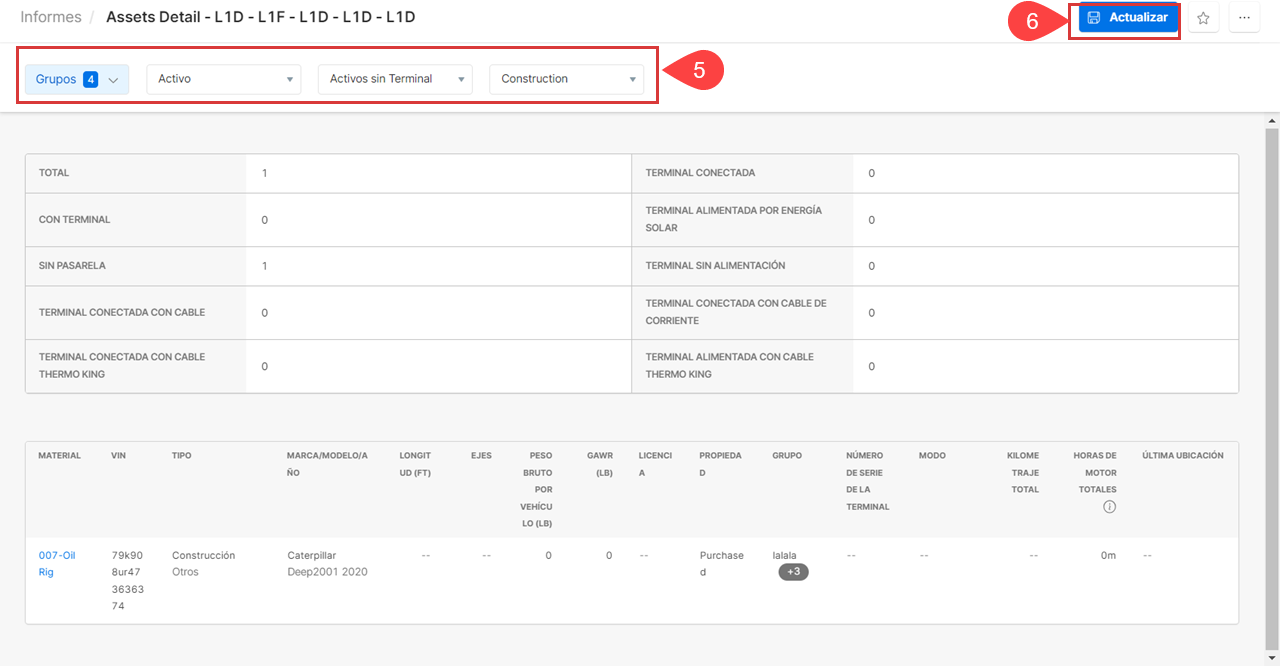Click the VIN column header

[119, 455]
